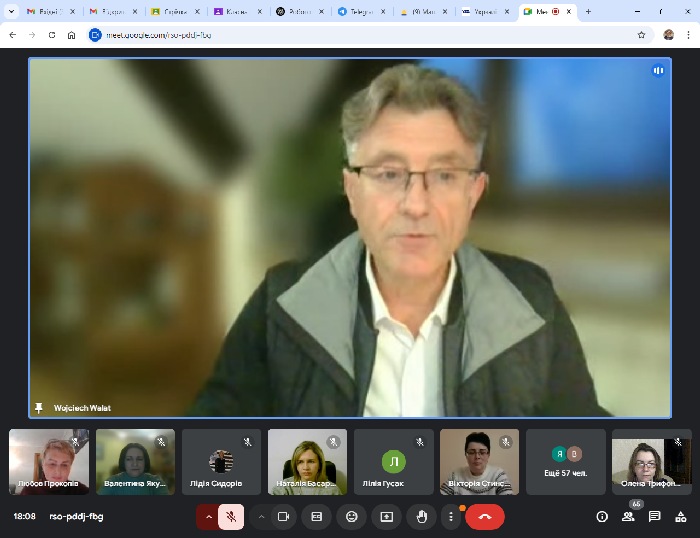Toggle closed captions button
This screenshot has height=538, width=700.
[317, 517]
